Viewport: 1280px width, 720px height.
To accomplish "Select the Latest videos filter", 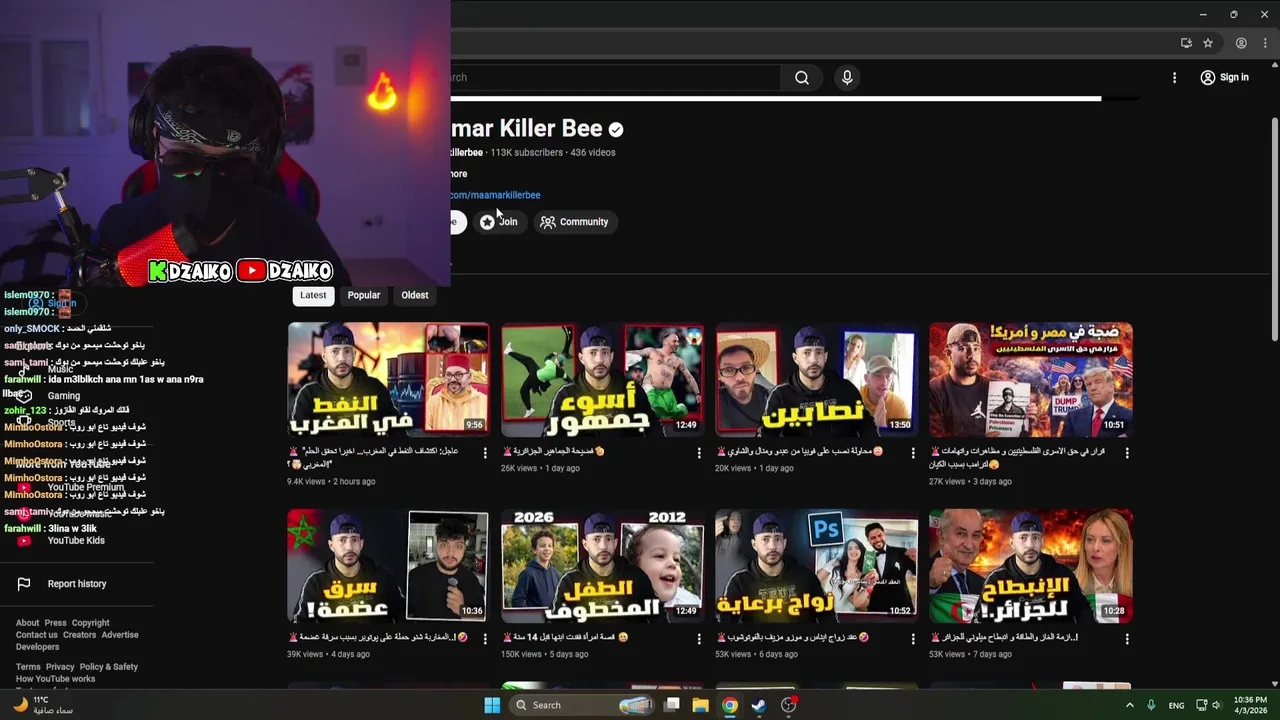I will pos(313,295).
